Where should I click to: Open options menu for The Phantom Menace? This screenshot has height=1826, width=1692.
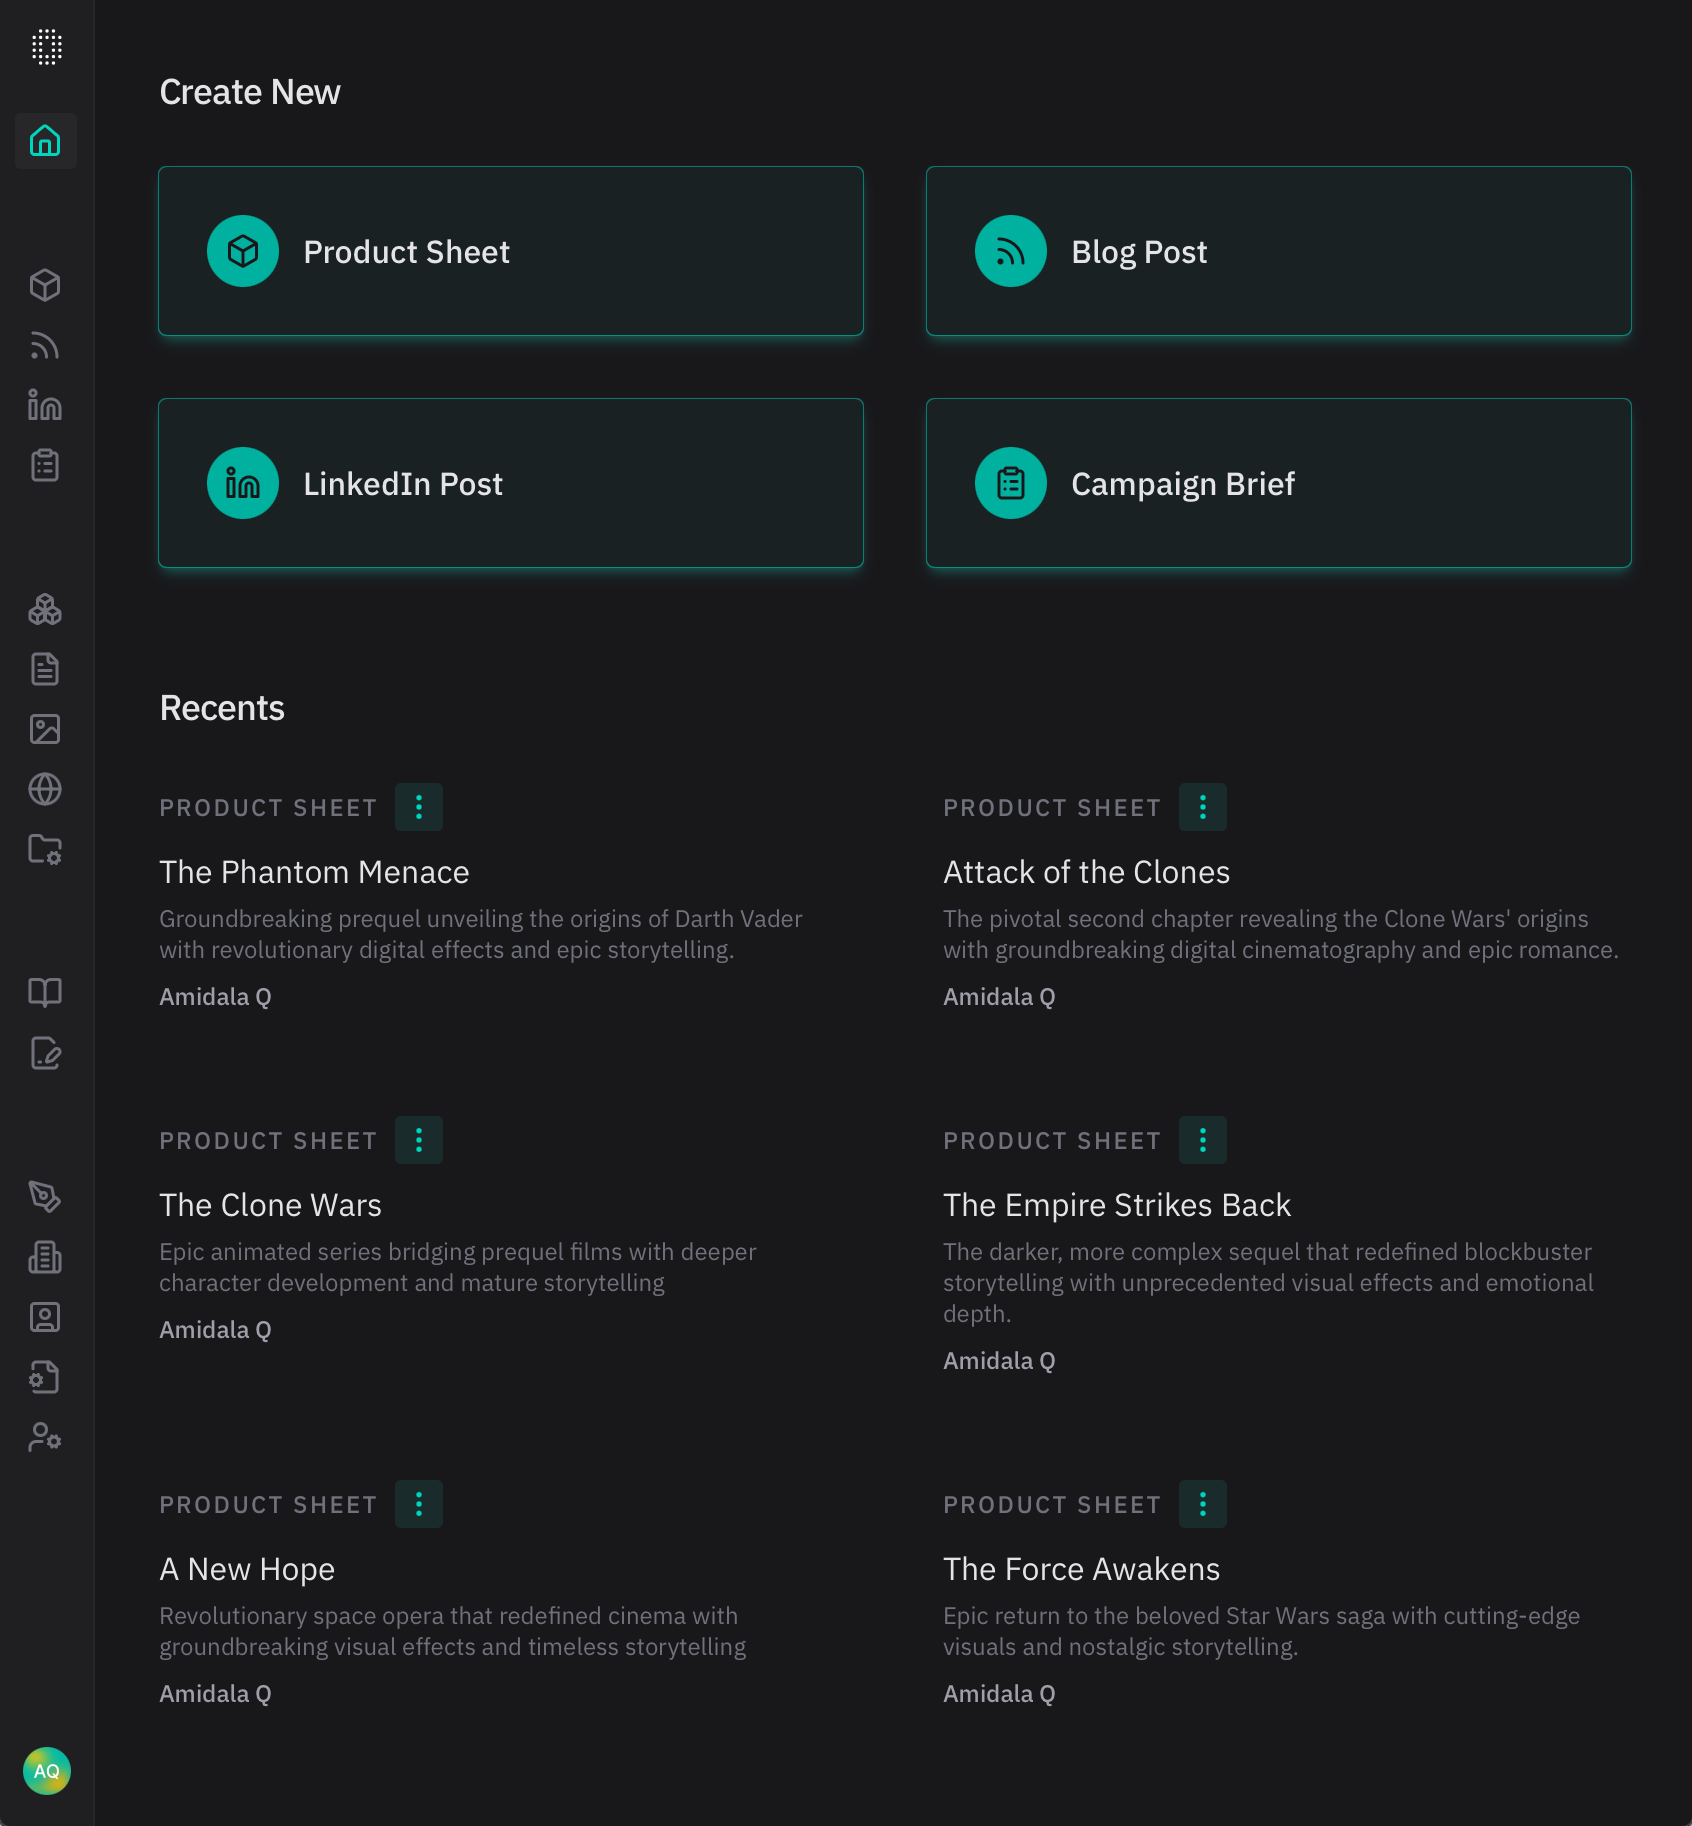419,807
